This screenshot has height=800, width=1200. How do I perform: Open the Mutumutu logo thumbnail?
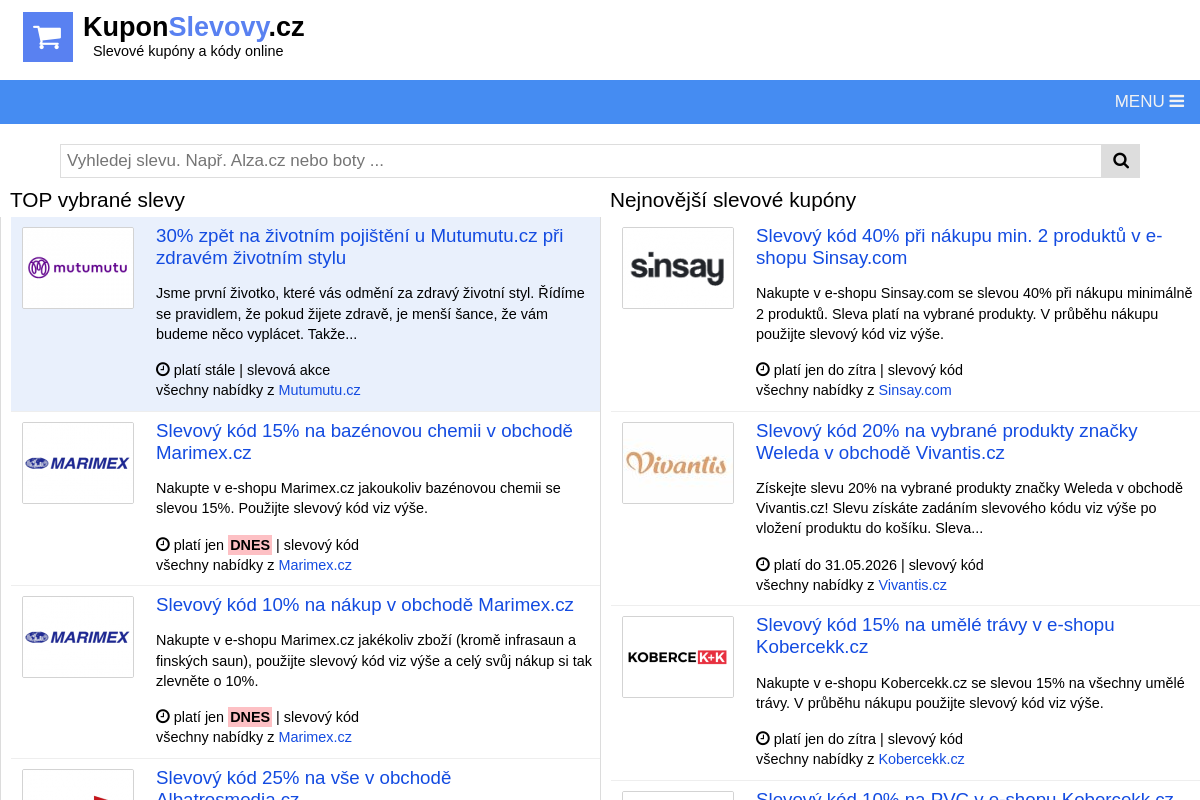pyautogui.click(x=78, y=268)
